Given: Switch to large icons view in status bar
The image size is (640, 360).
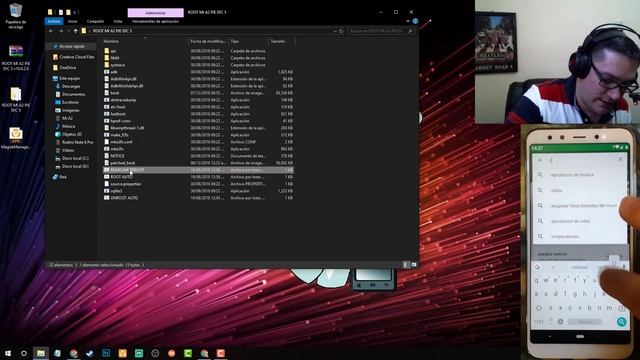Looking at the screenshot, I should click(413, 265).
